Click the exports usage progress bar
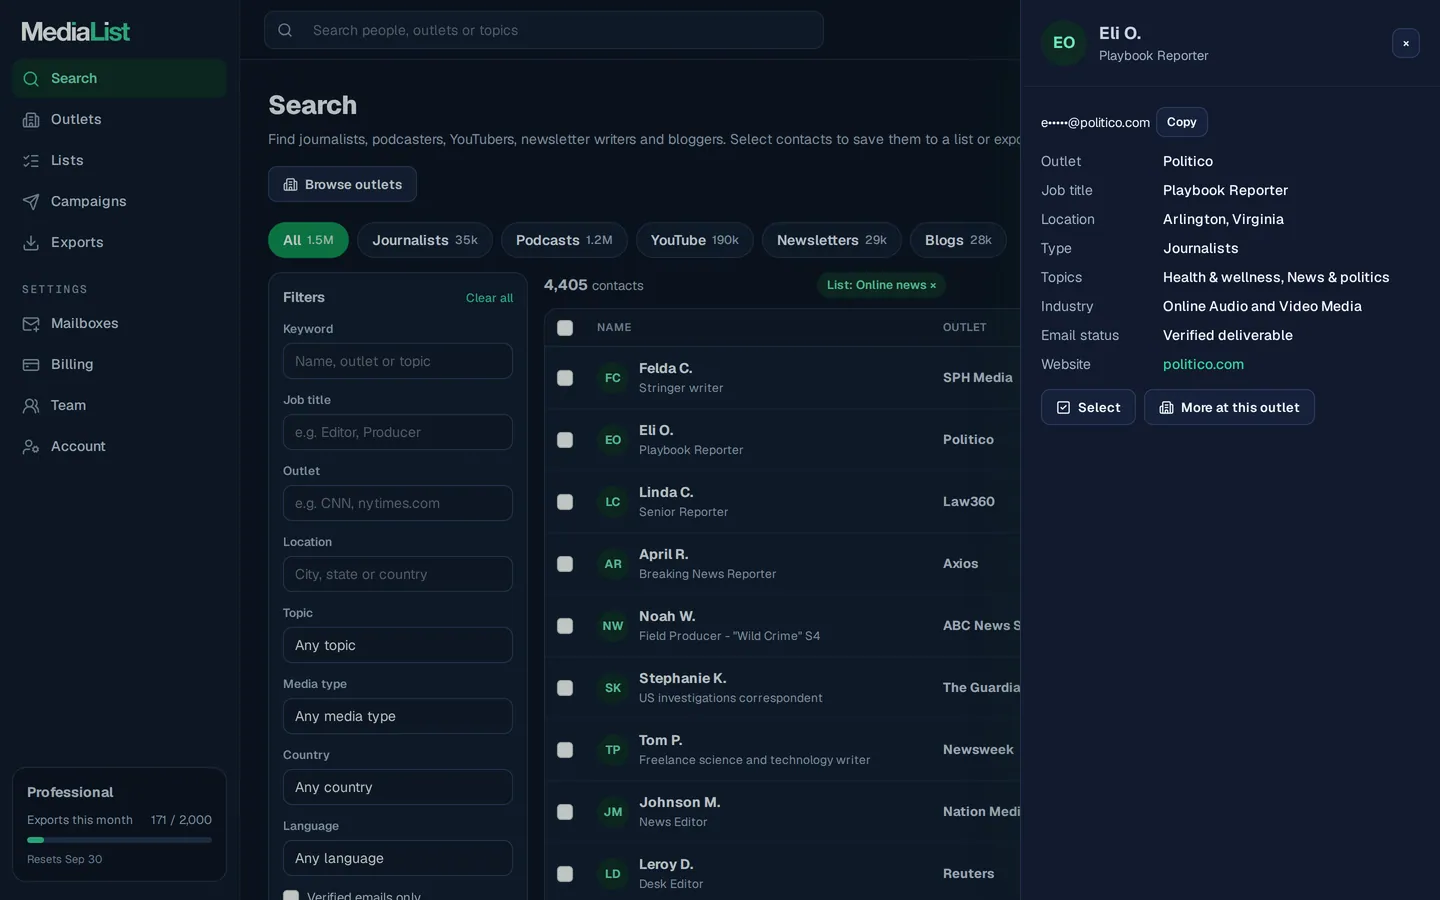Image resolution: width=1440 pixels, height=900 pixels. pos(119,840)
